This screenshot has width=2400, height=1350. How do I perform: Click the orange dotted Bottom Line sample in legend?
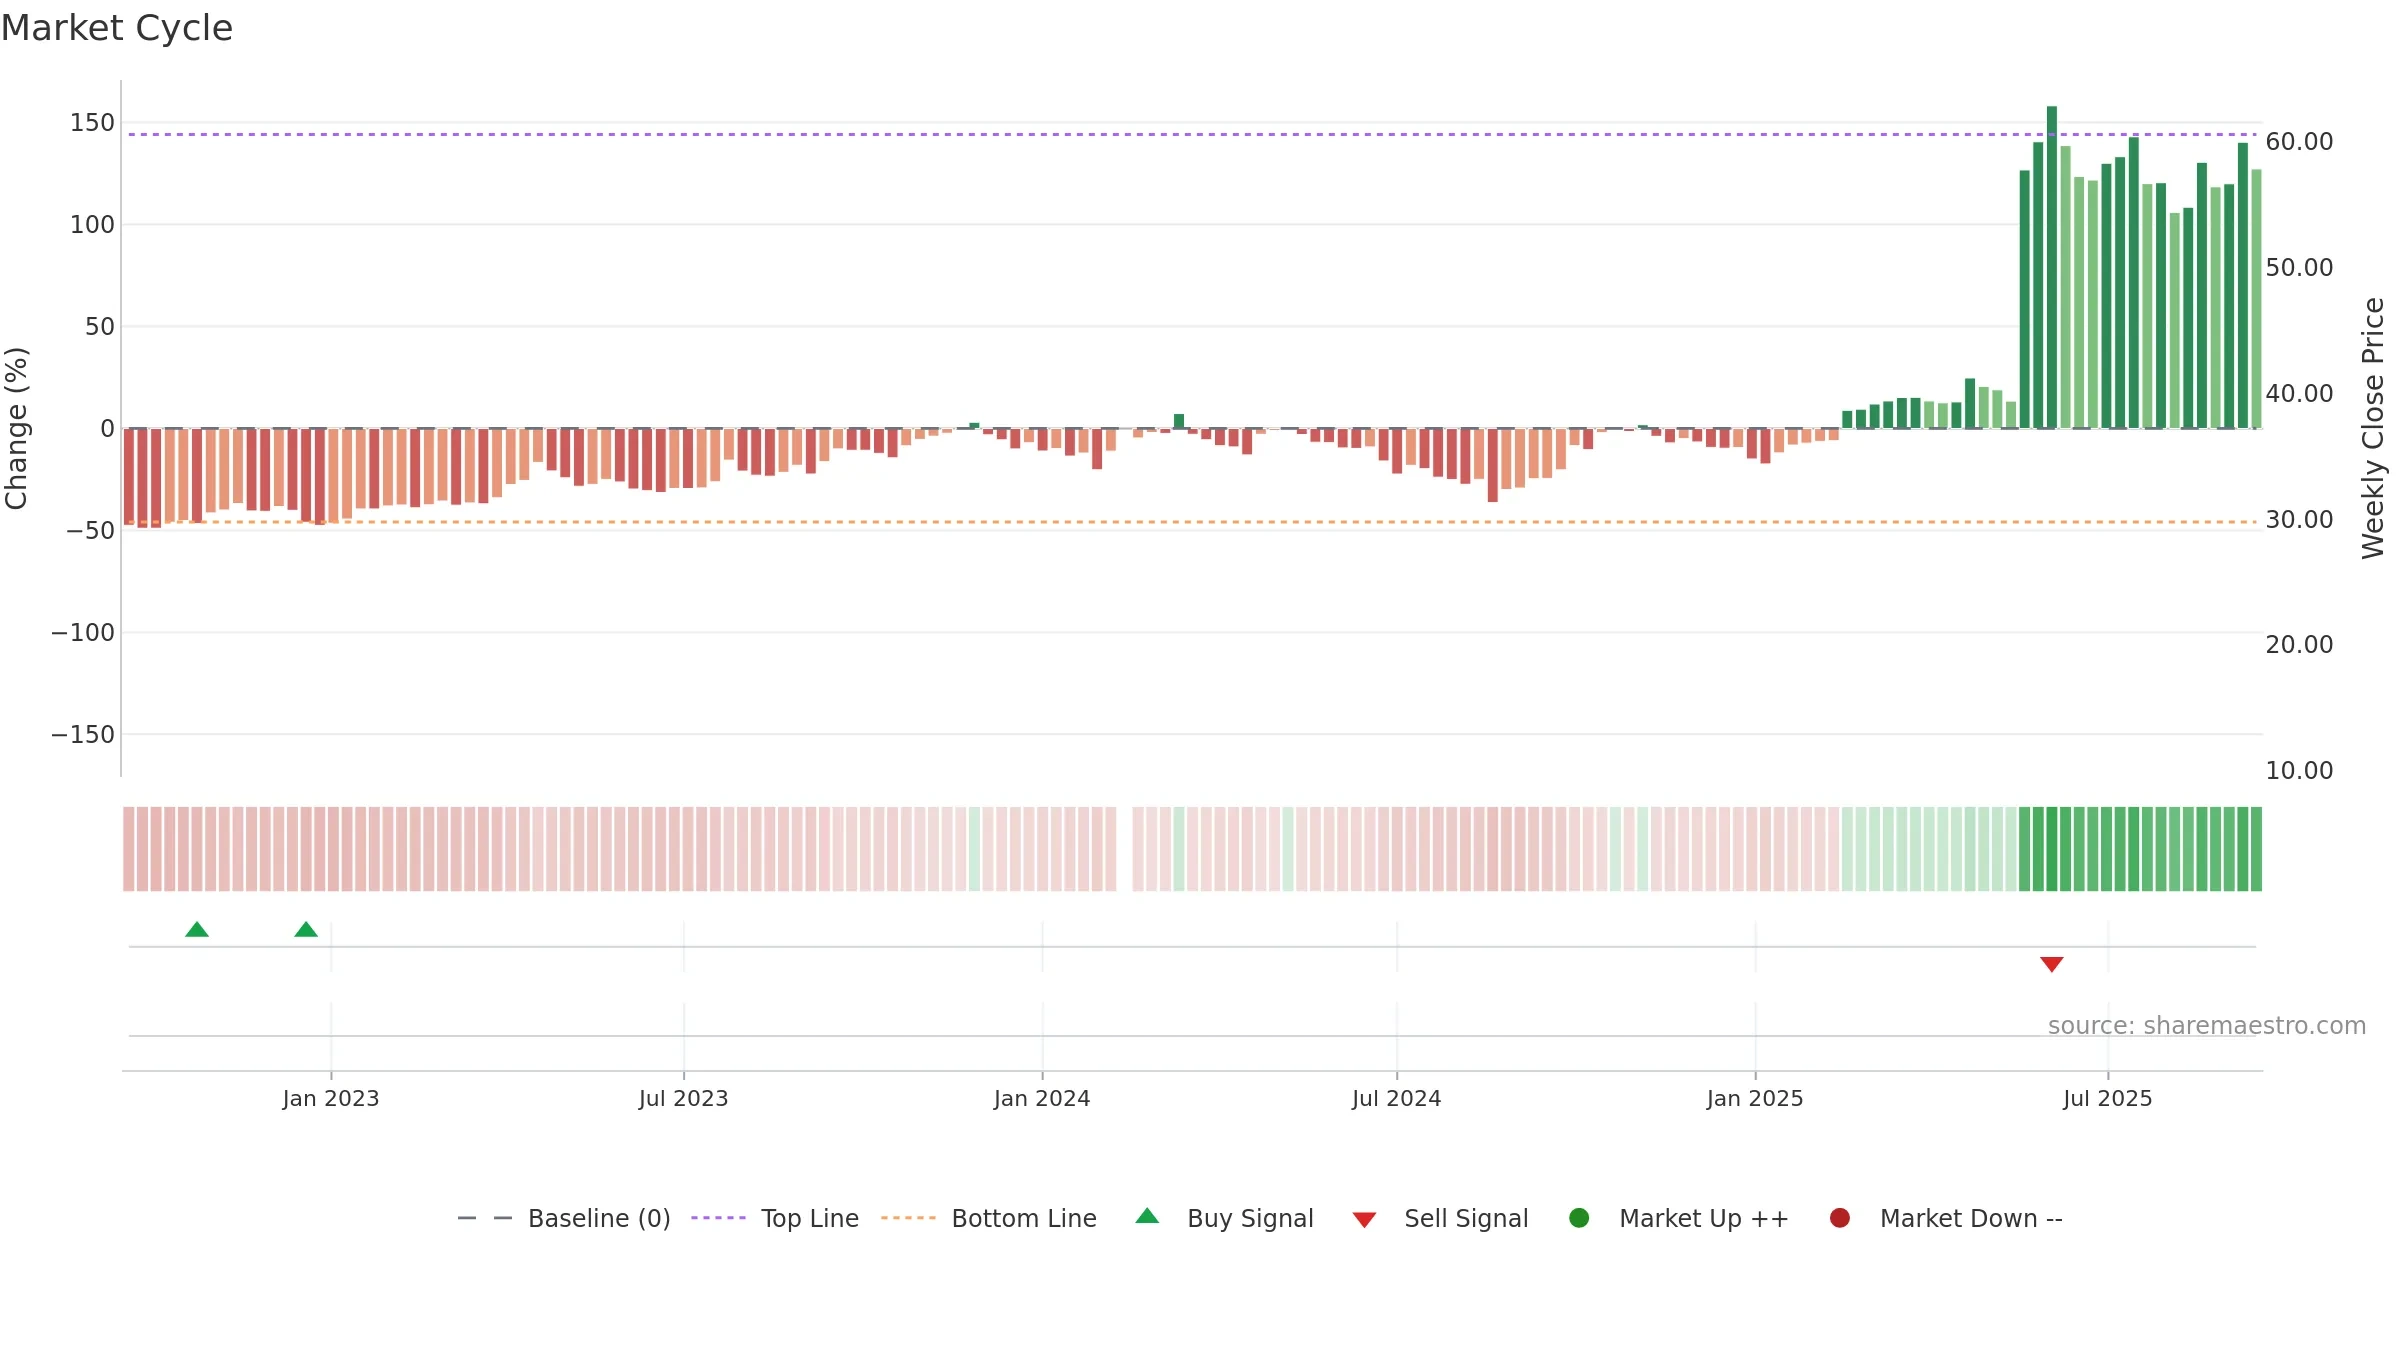coord(908,1218)
